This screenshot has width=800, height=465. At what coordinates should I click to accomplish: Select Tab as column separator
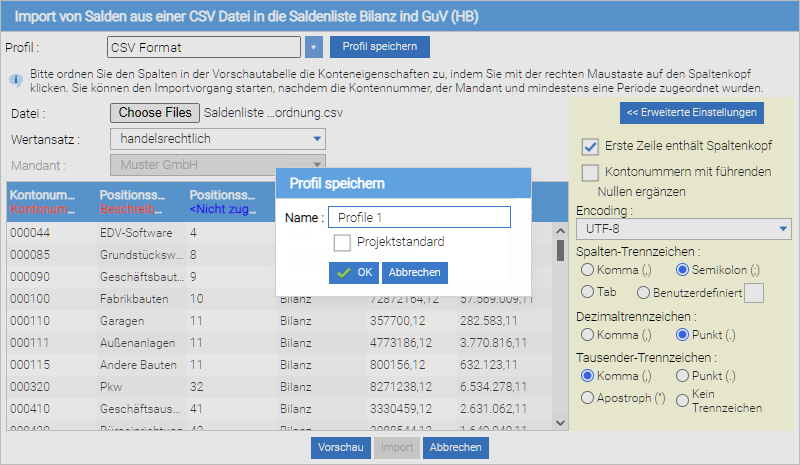587,292
